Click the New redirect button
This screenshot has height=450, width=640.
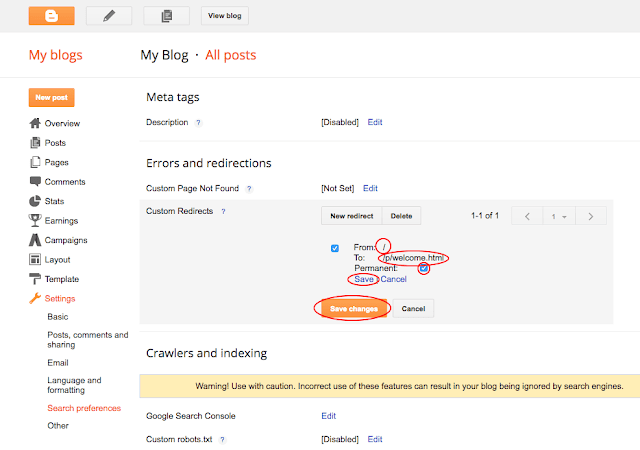point(351,216)
